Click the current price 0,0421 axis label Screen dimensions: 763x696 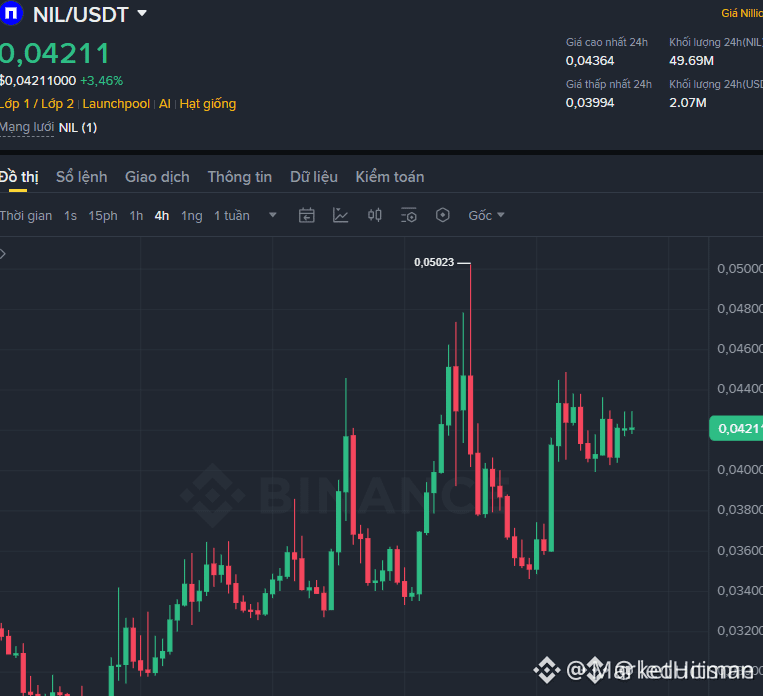coord(736,428)
